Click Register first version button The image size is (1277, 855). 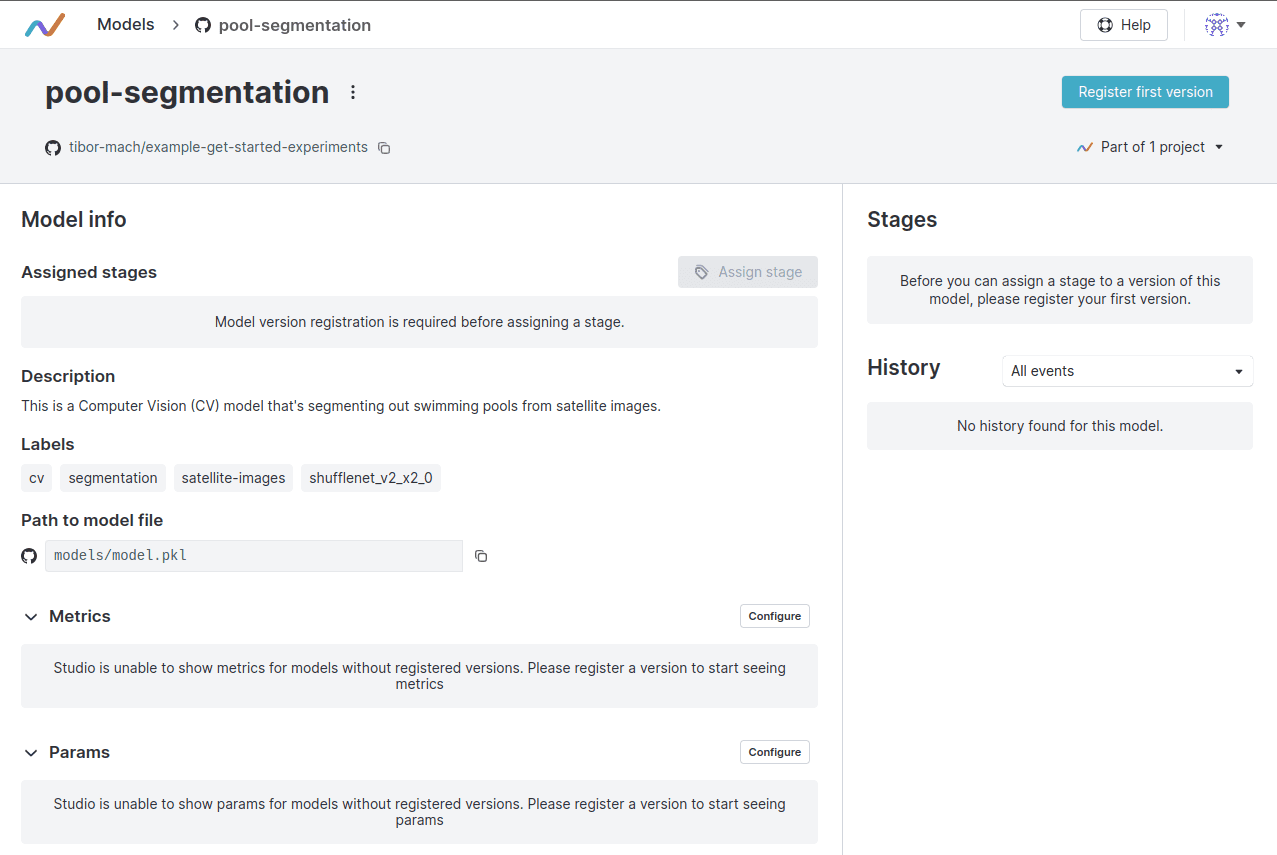[x=1145, y=92]
